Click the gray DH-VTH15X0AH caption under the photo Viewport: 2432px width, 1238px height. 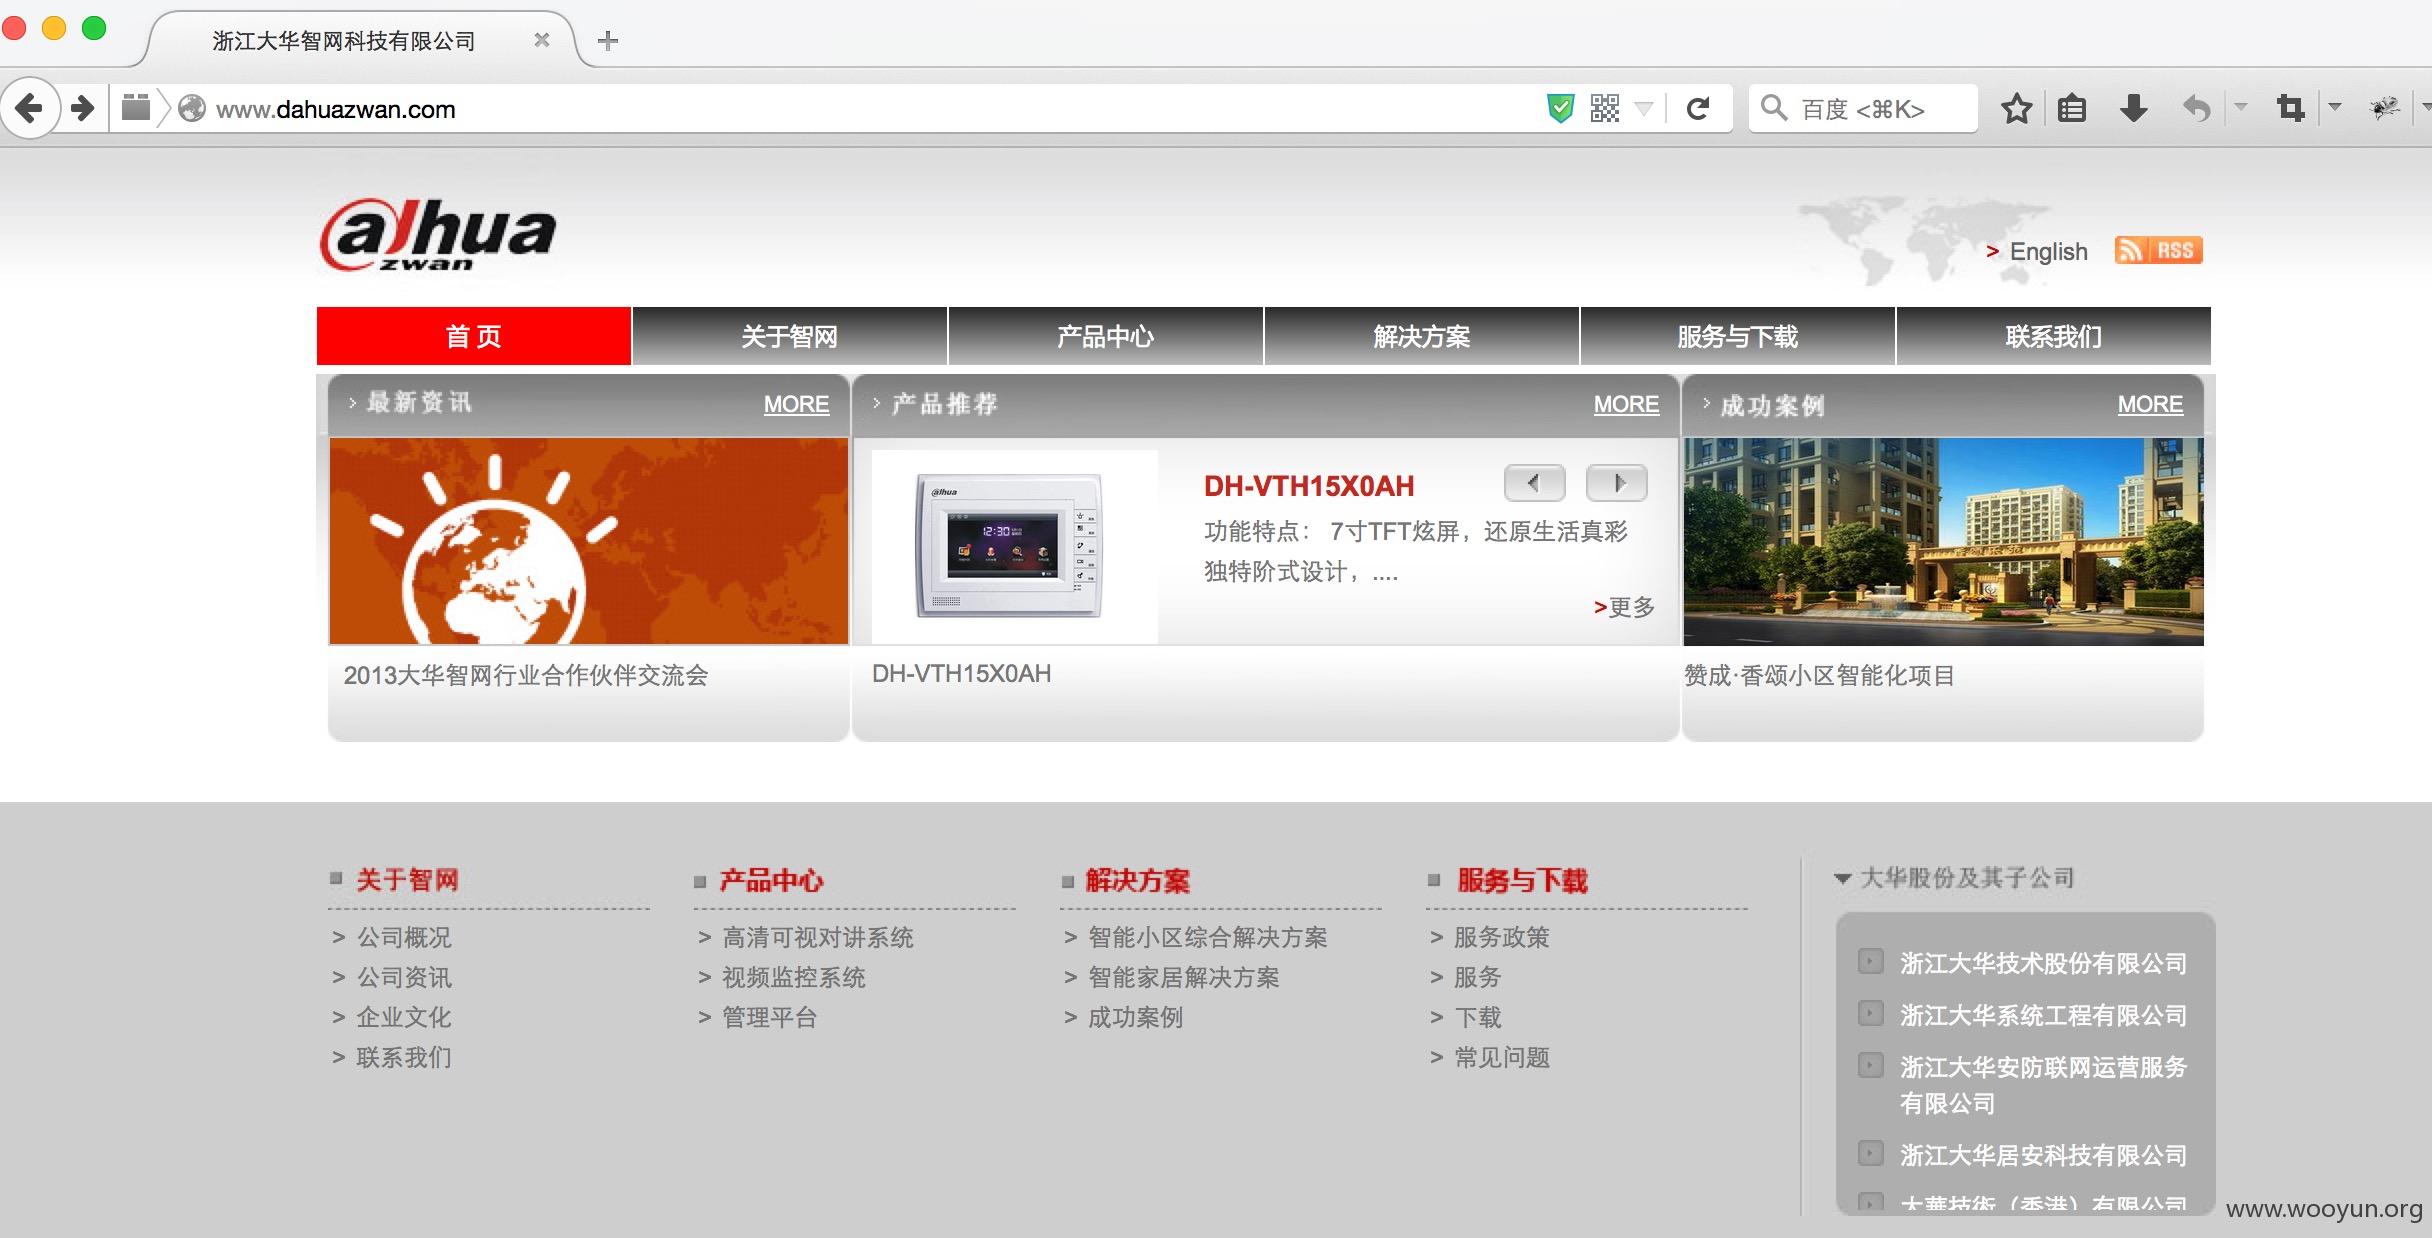click(961, 674)
